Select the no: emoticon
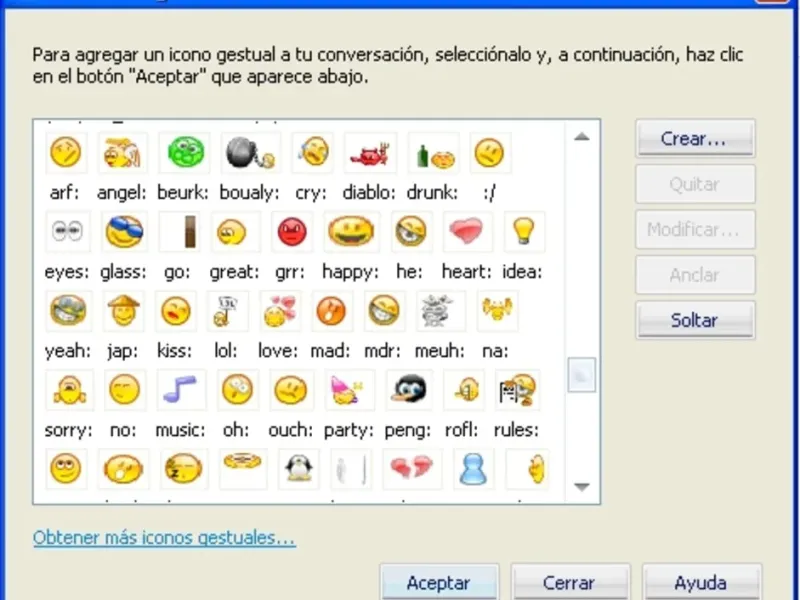 (124, 390)
